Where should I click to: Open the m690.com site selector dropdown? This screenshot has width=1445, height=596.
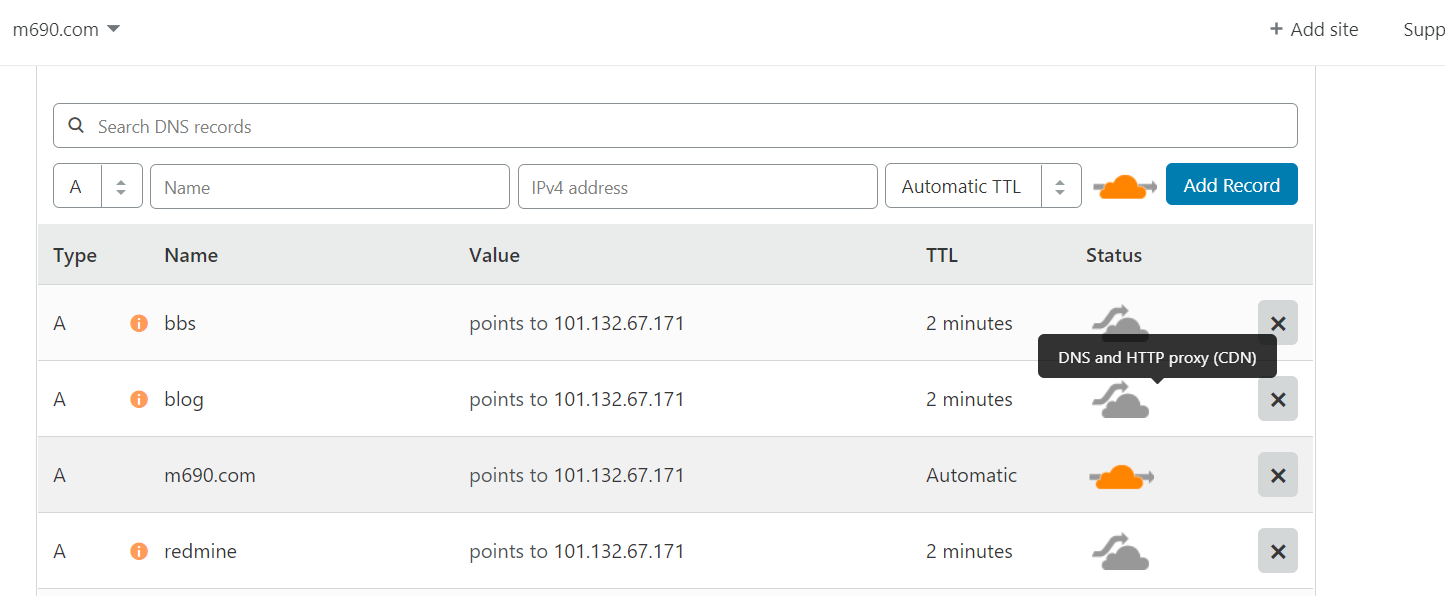(66, 29)
